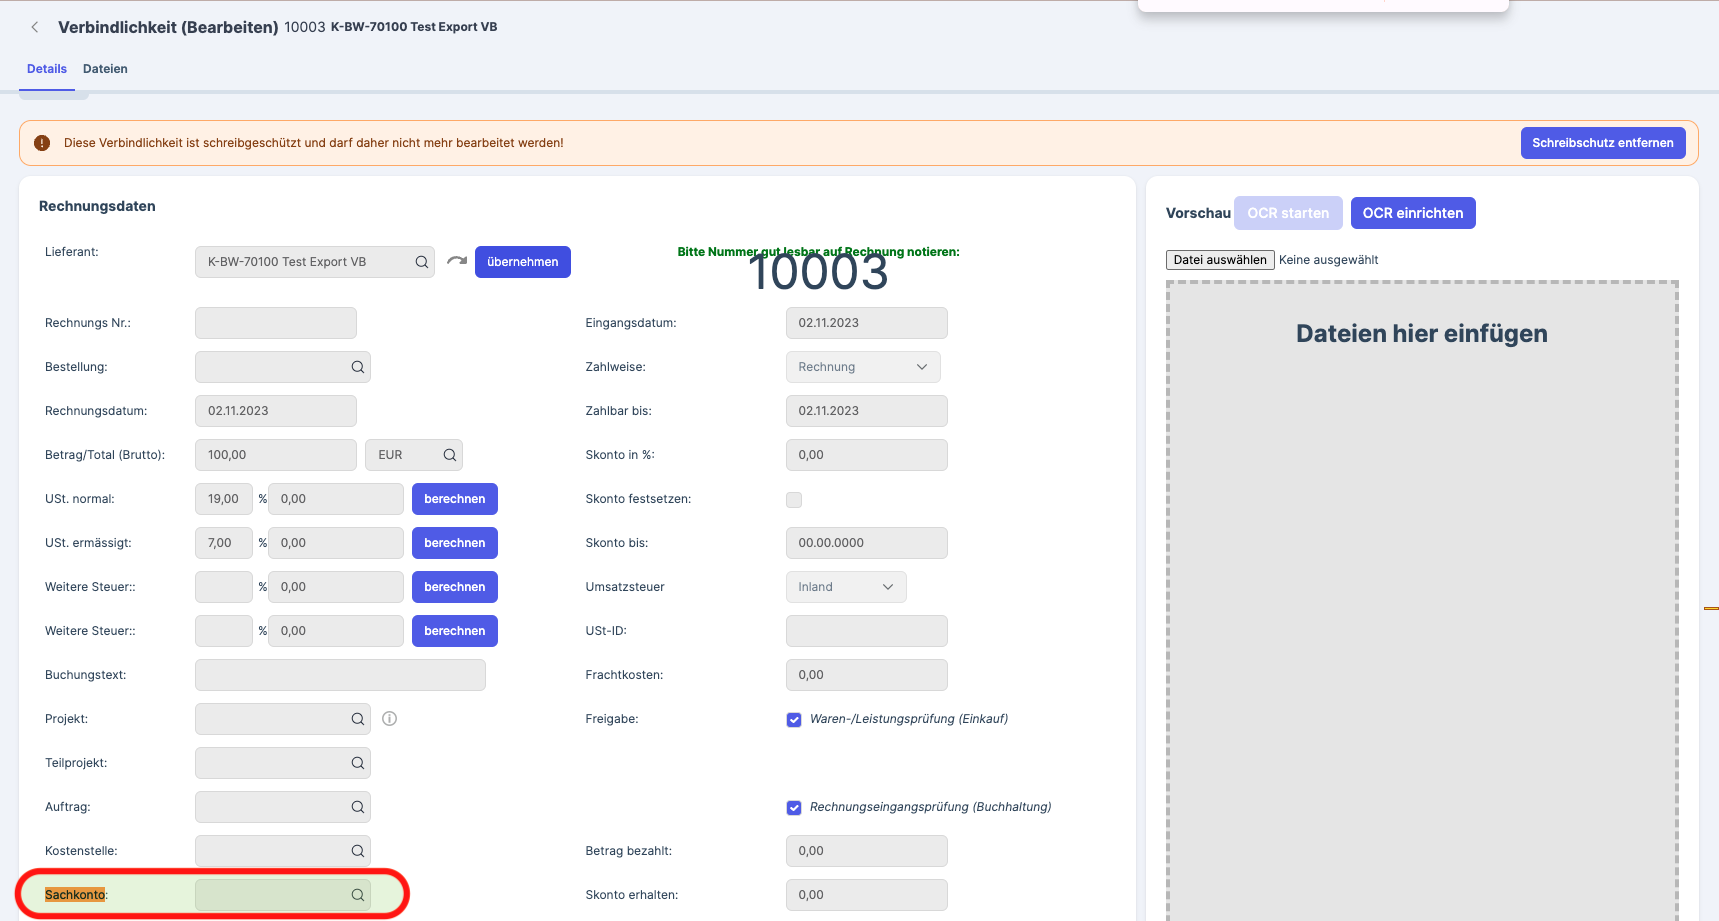Viewport: 1719px width, 921px height.
Task: Click the Zahlbar bis date field
Action: tap(867, 411)
